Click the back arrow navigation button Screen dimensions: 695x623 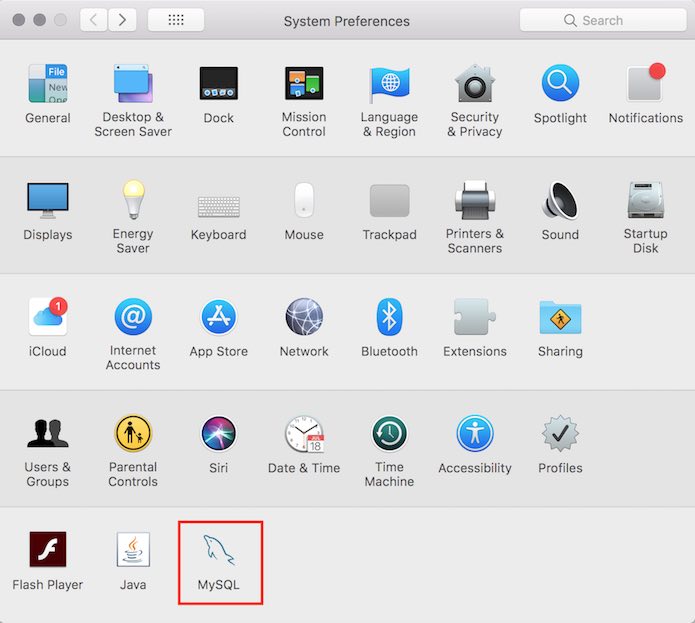(94, 20)
